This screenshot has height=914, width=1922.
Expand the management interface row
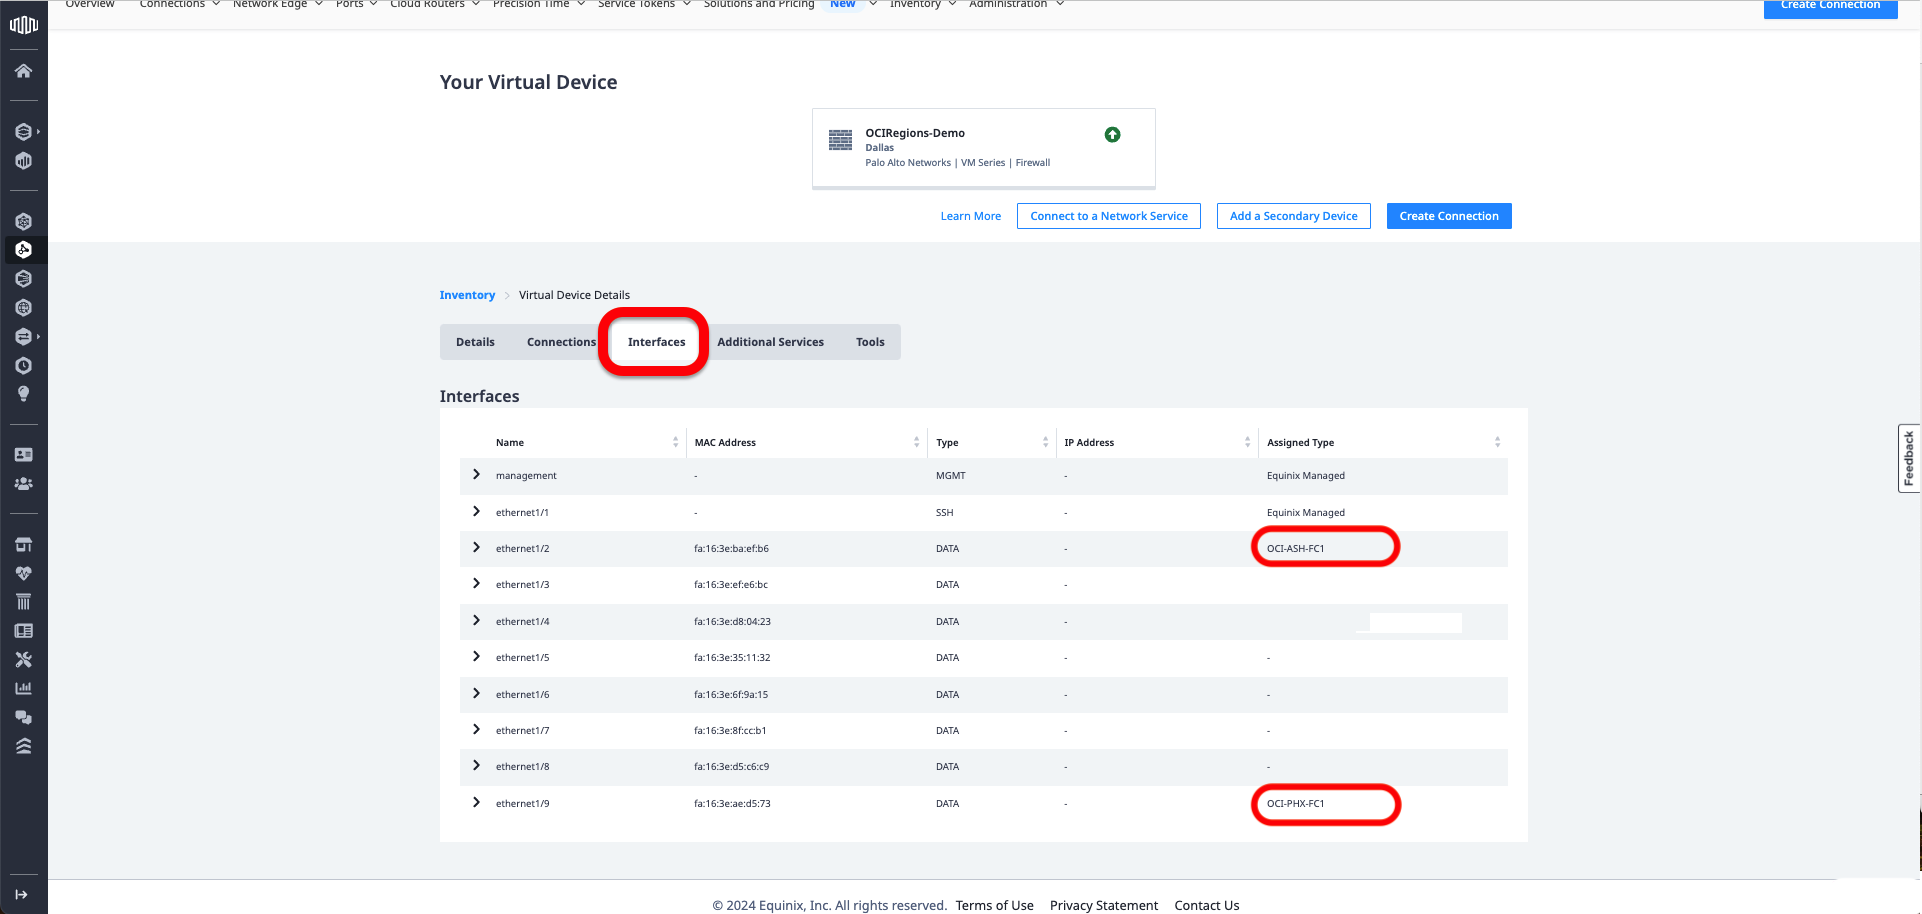point(476,475)
